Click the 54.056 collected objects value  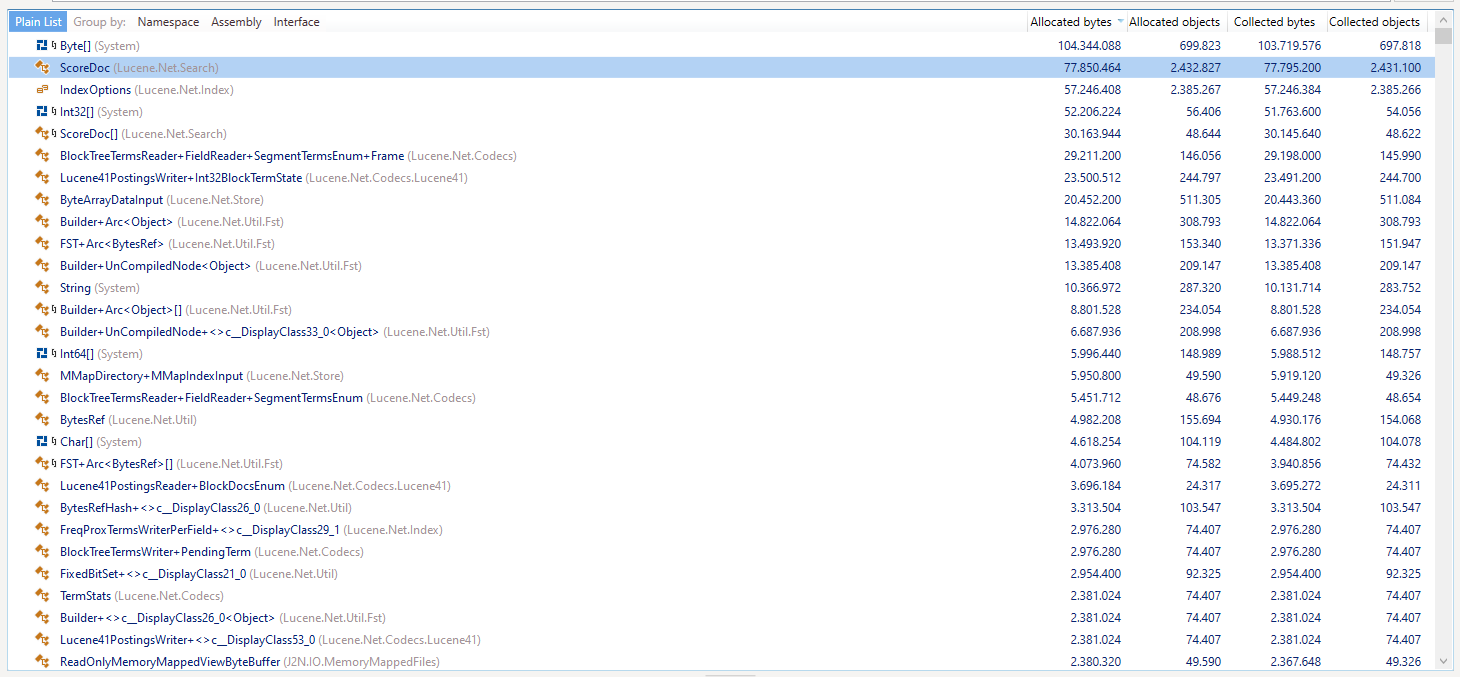(x=1403, y=112)
